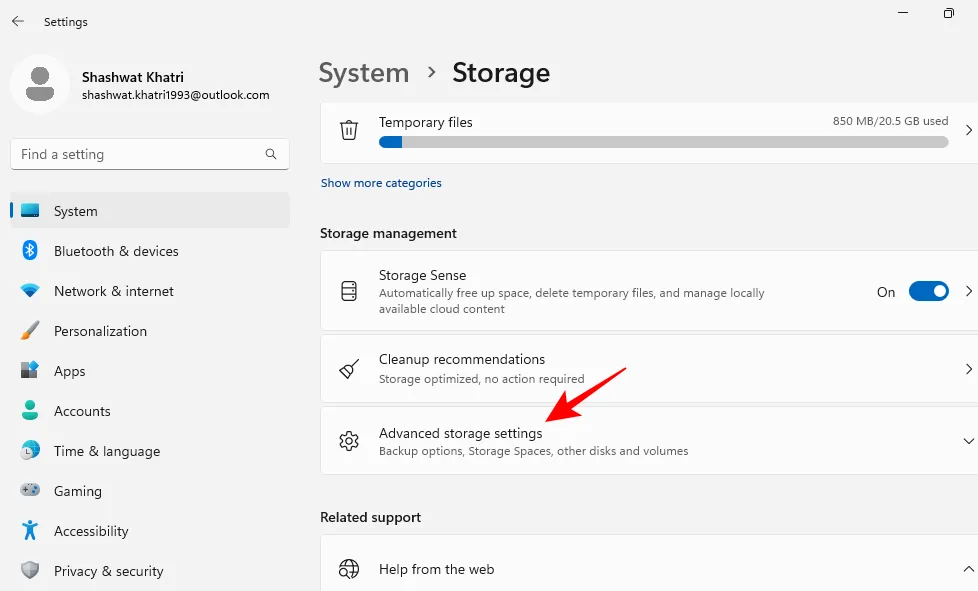The image size is (978, 591).
Task: Click the Advanced storage settings gear icon
Action: (x=349, y=441)
